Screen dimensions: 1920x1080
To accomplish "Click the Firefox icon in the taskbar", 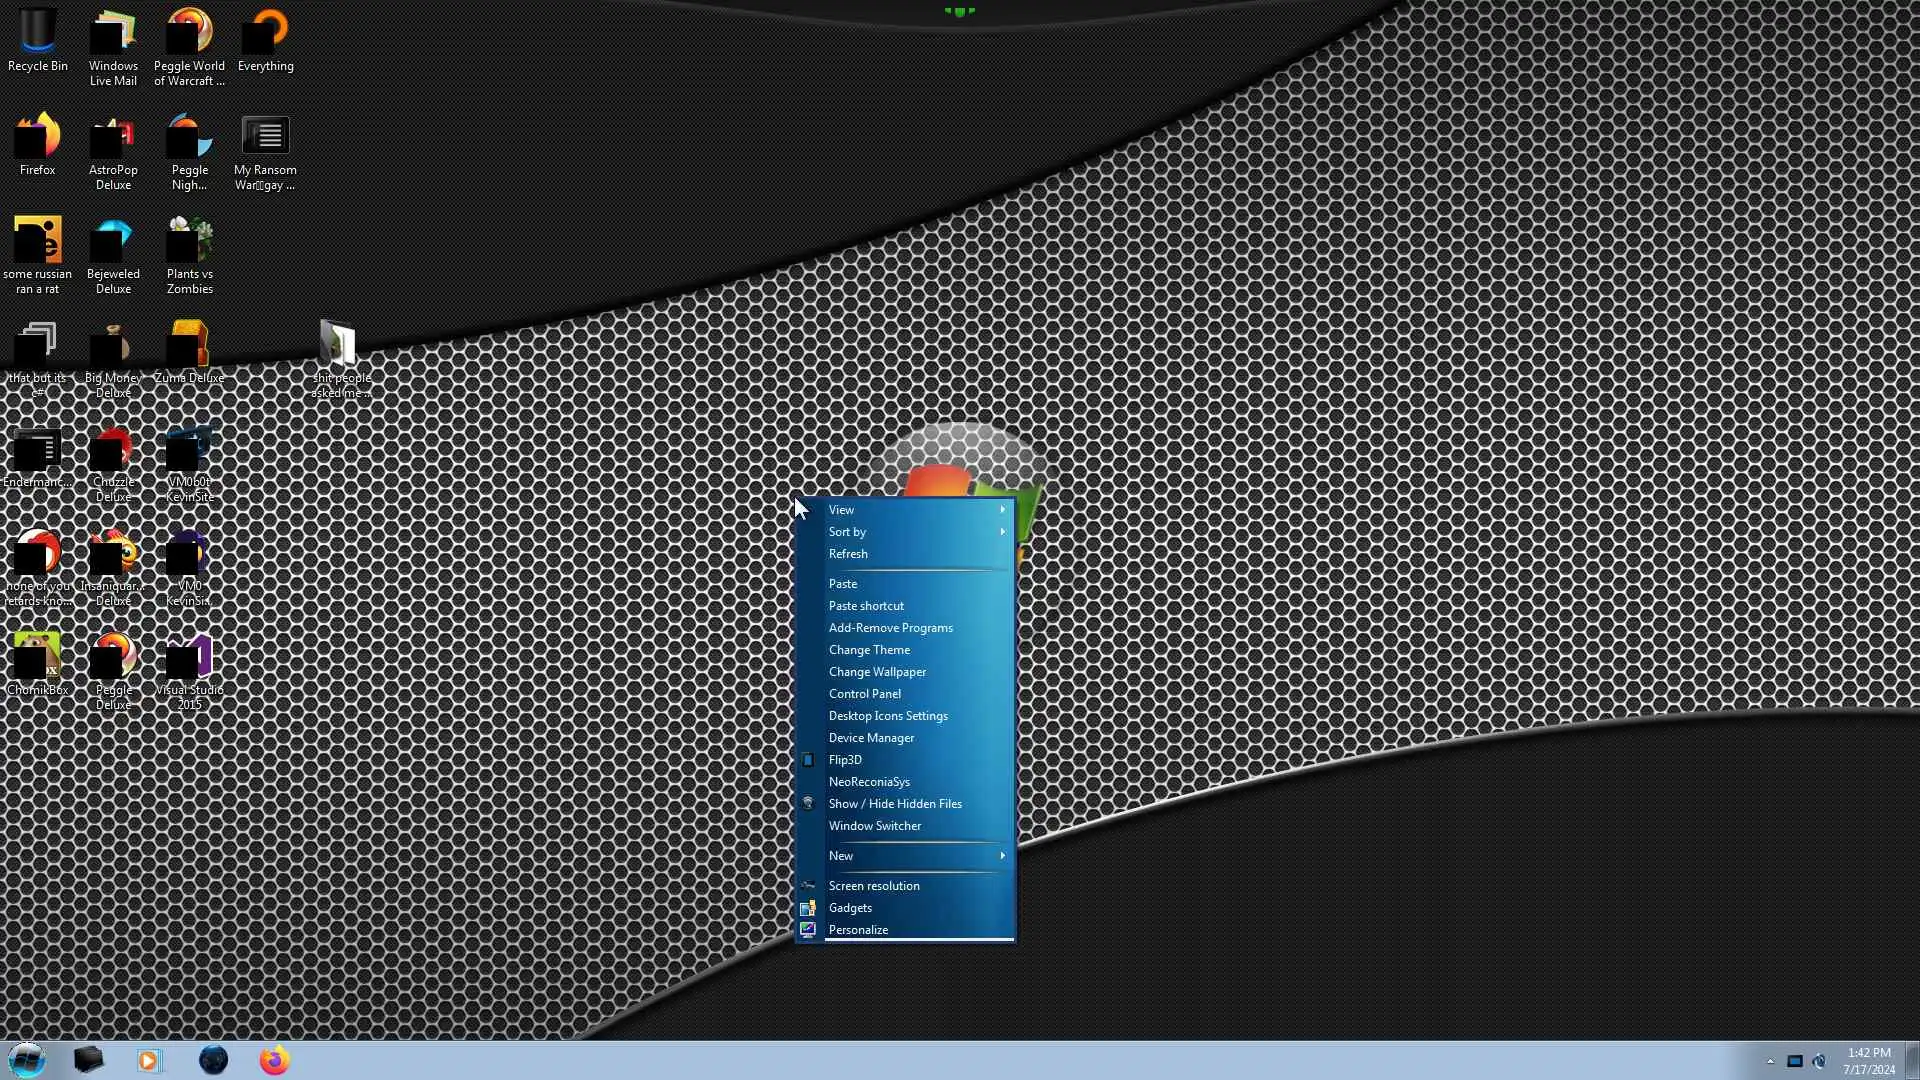I will [x=274, y=1060].
